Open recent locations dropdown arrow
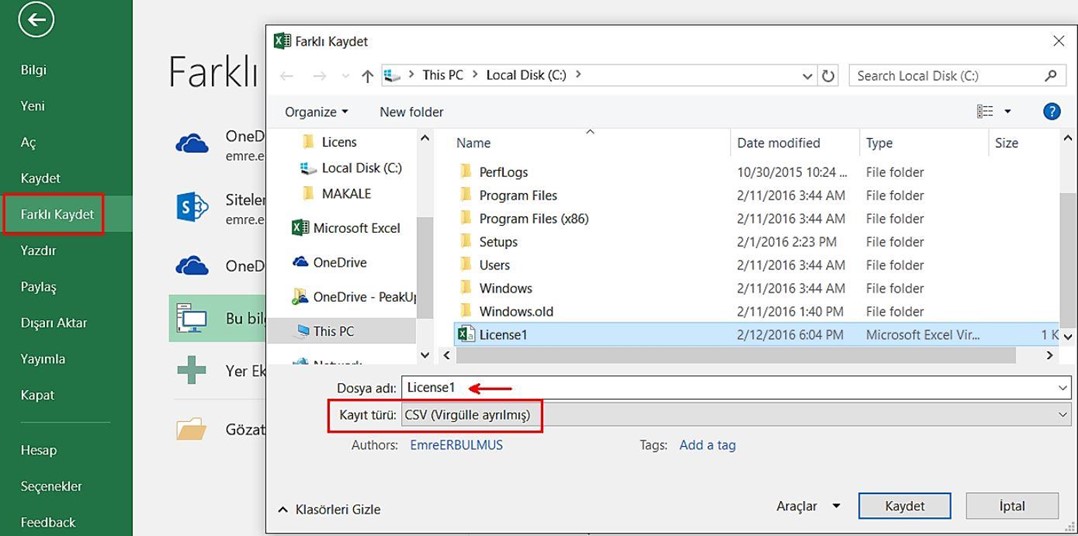Screen dimensions: 1078x536 [x=345, y=76]
